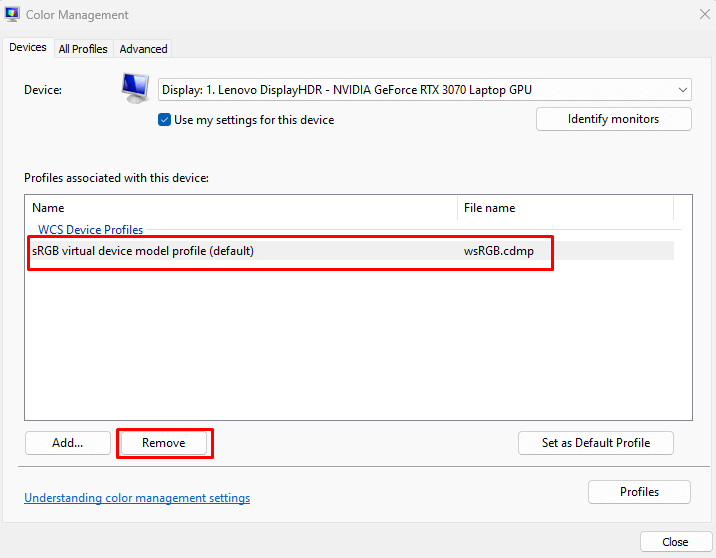This screenshot has height=558, width=716.
Task: Open the Device display dropdown
Action: (x=420, y=90)
